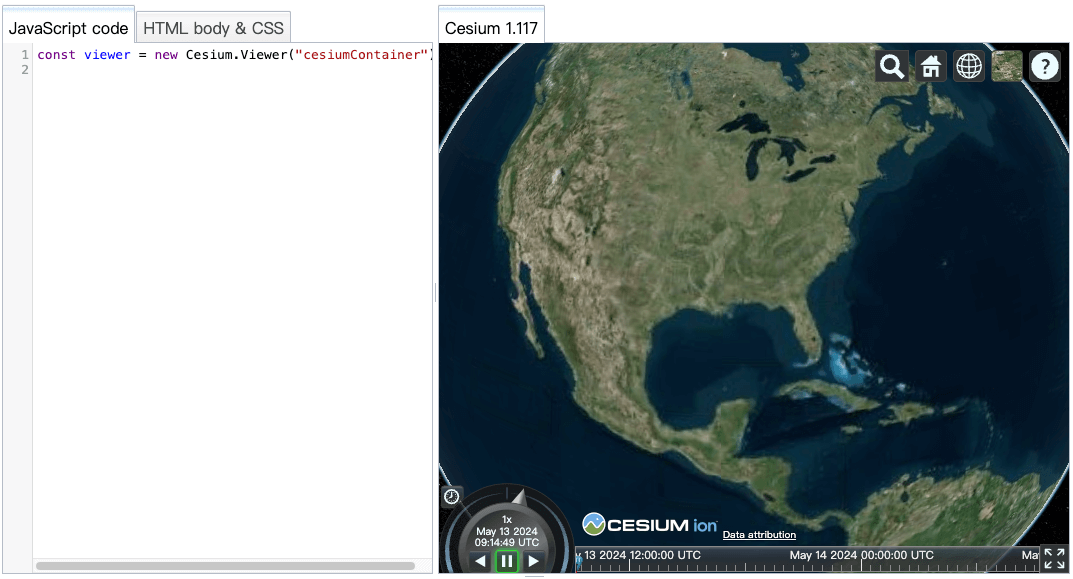Switch to the HTML body & CSS tab
Viewport: 1073px width, 579px height.
point(213,27)
